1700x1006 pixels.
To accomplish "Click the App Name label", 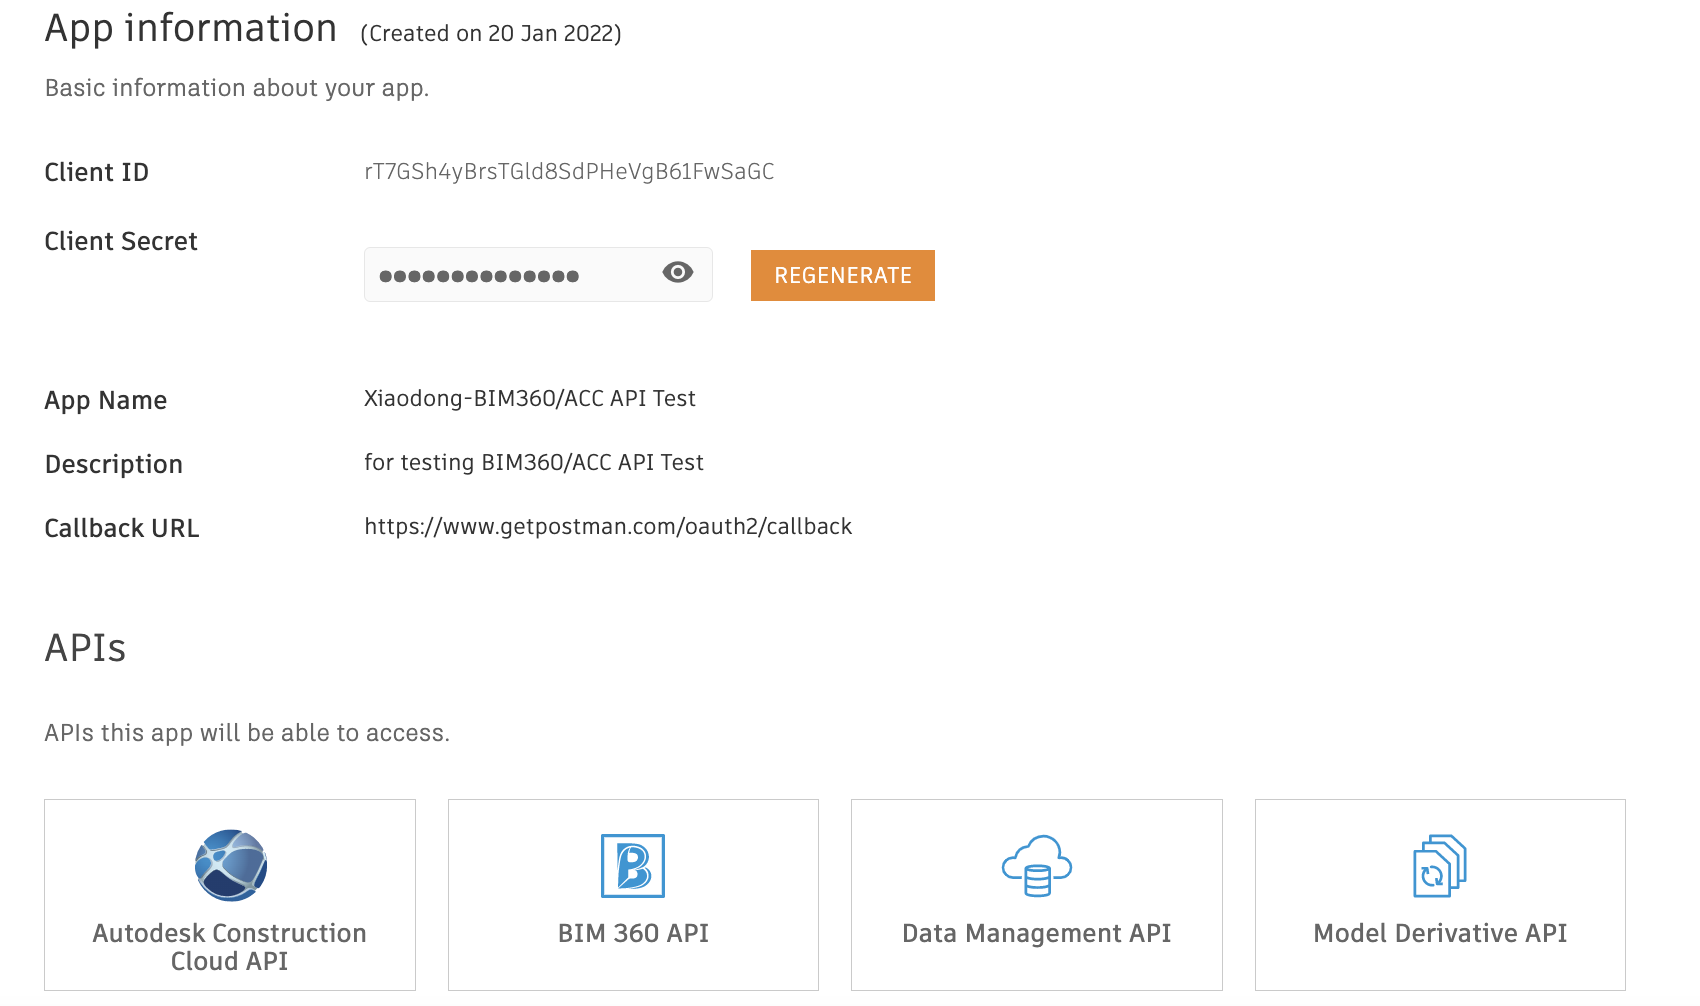I will click(x=106, y=401).
